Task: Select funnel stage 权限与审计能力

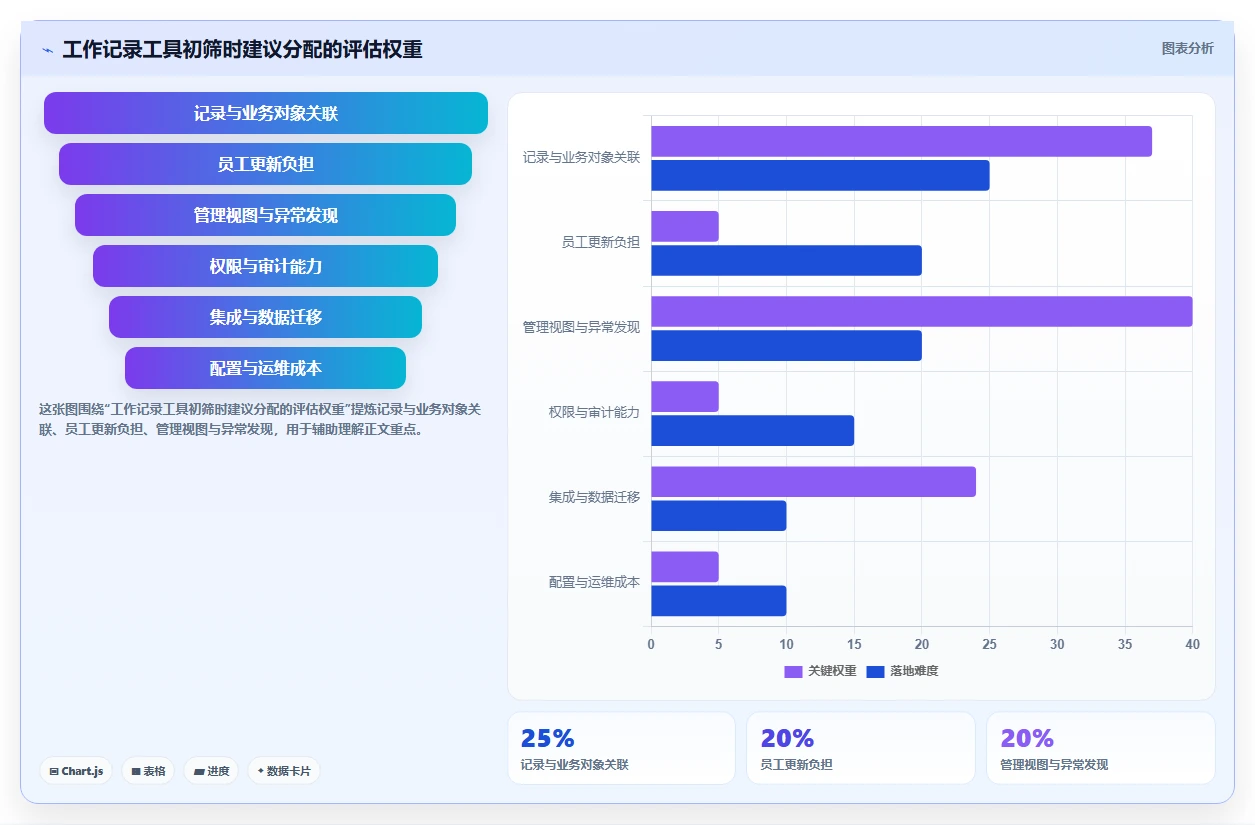Action: click(x=266, y=266)
